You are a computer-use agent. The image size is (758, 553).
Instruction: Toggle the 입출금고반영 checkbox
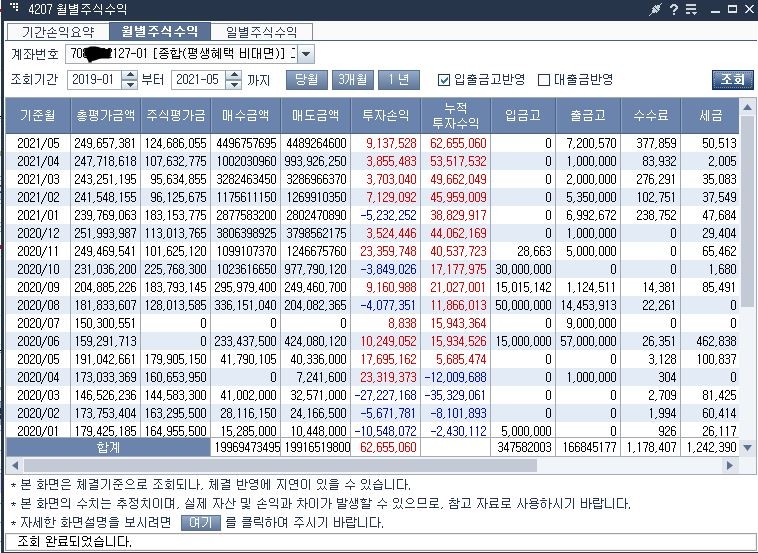pyautogui.click(x=443, y=80)
